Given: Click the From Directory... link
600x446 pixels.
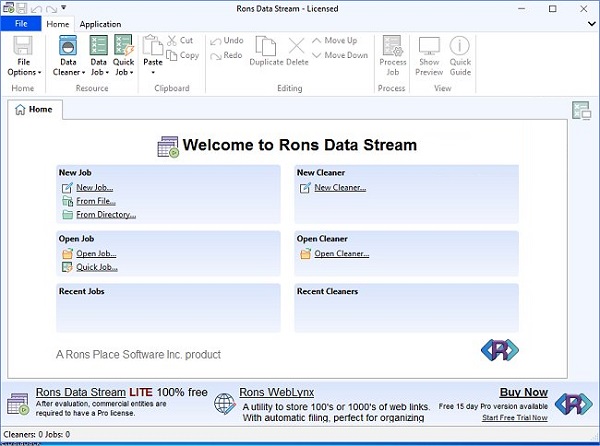Looking at the screenshot, I should coord(106,215).
